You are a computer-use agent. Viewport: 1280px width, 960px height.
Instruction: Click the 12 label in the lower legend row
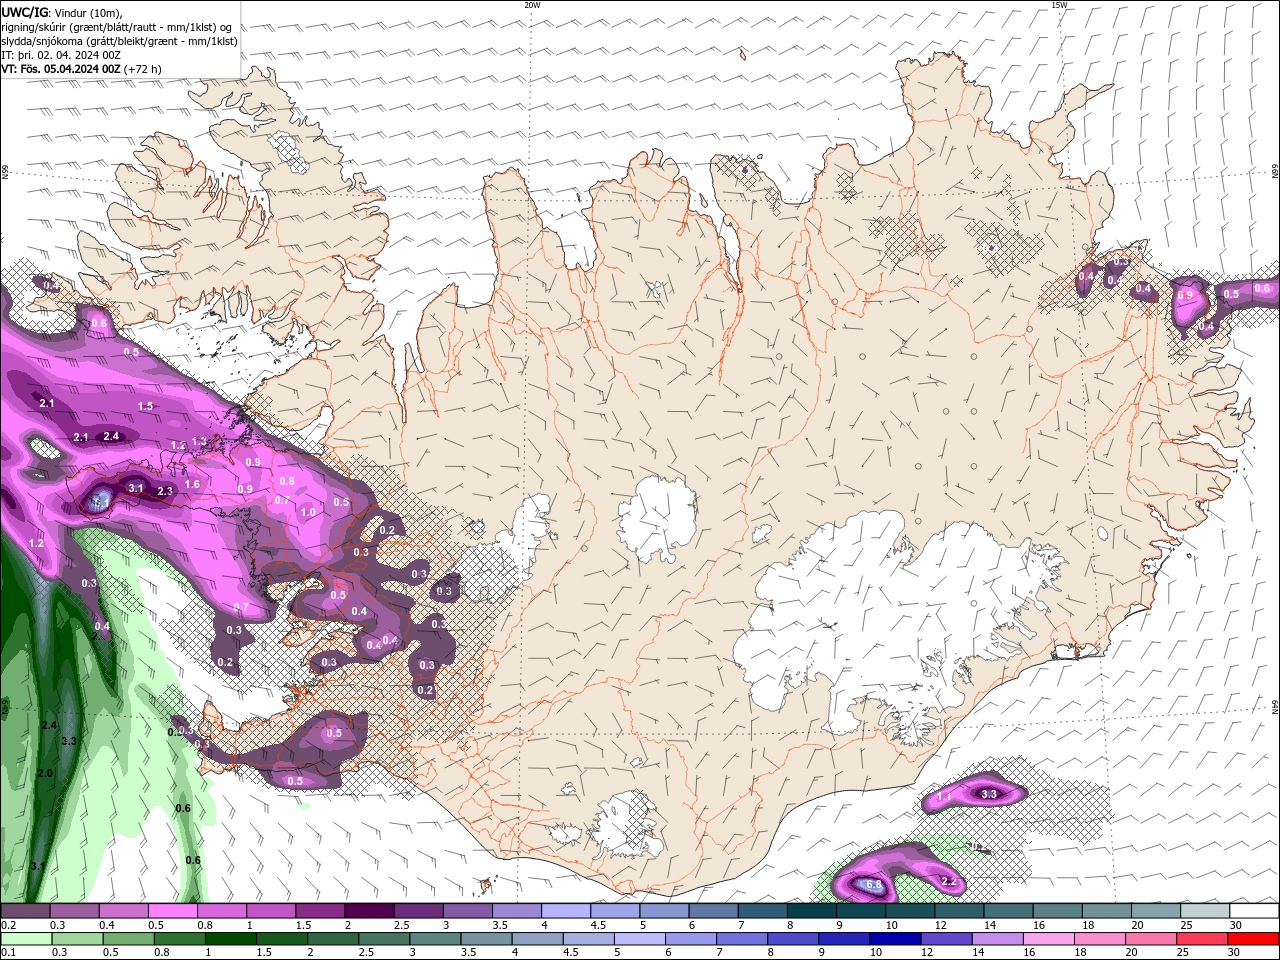point(927,953)
